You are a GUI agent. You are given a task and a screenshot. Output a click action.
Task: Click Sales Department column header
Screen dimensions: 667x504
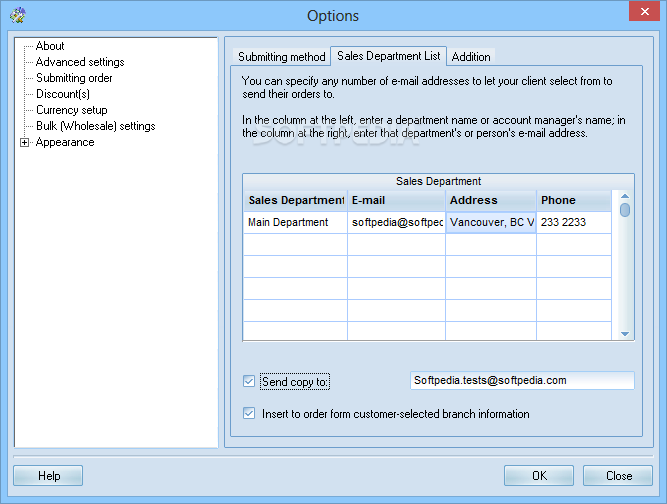pos(296,200)
